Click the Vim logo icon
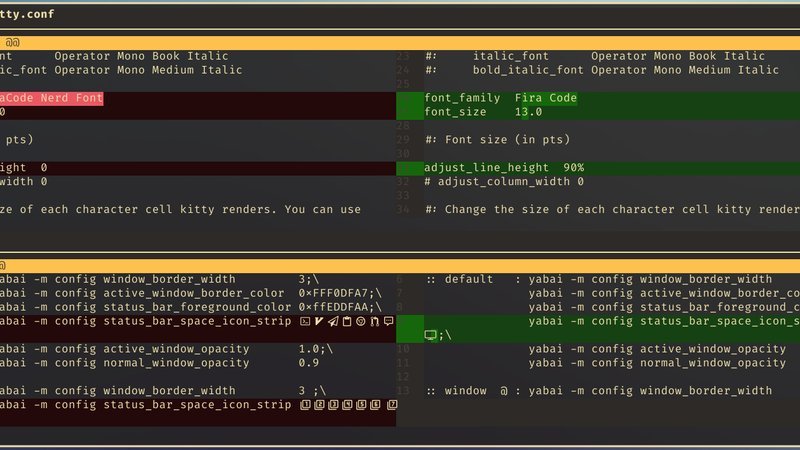 [x=319, y=321]
